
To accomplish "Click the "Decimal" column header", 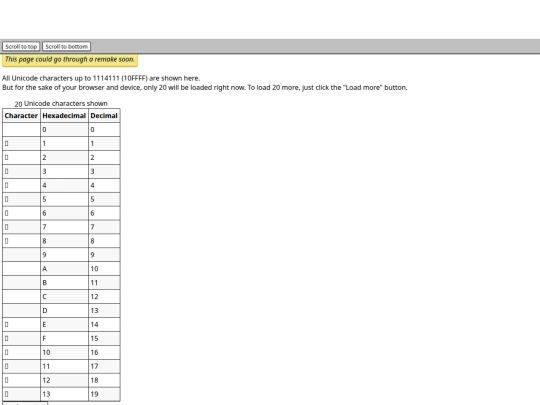I will 104,116.
